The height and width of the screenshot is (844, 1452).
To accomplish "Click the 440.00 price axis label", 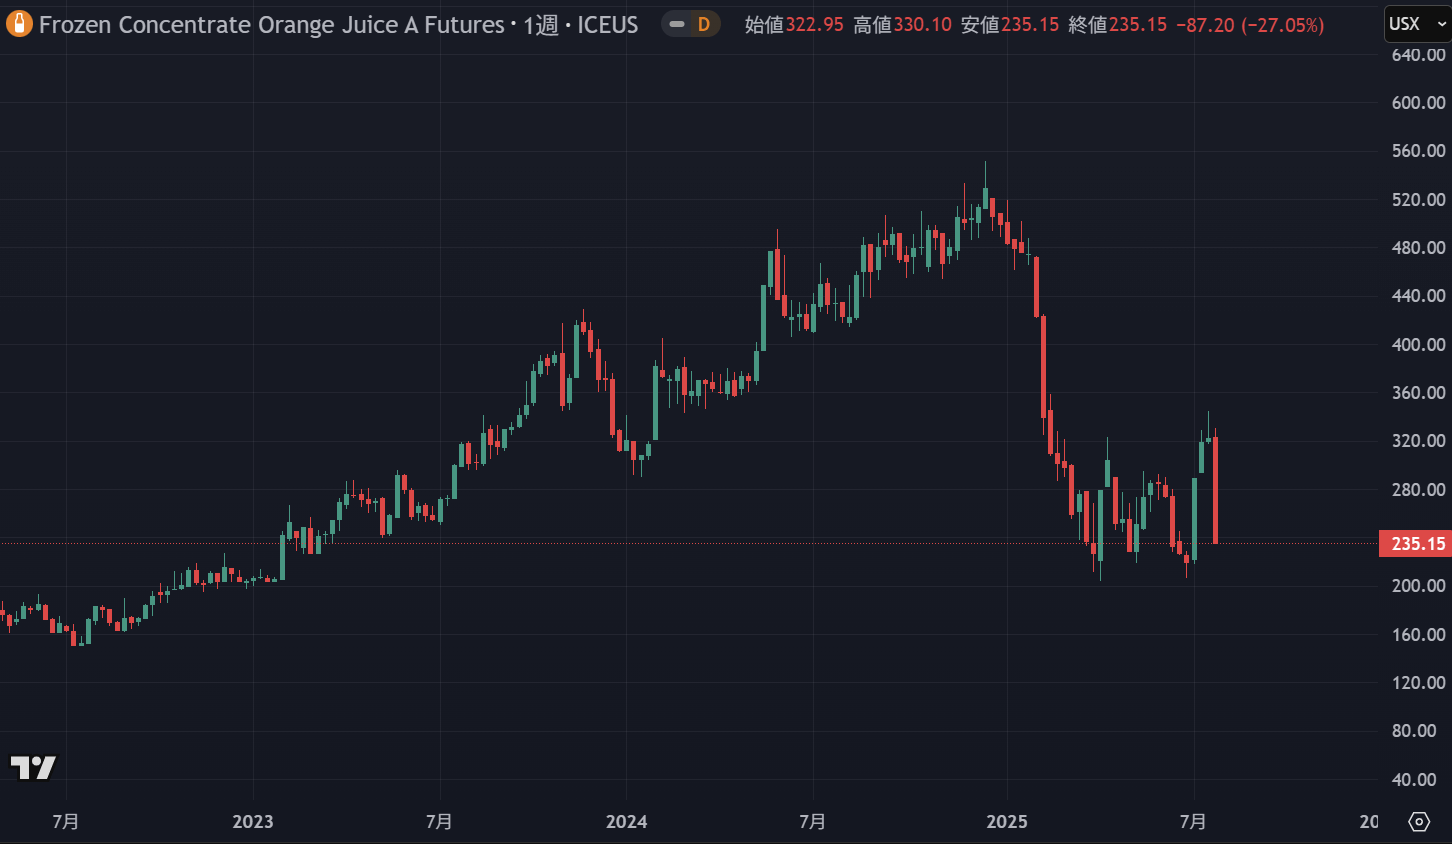I will coord(1418,296).
